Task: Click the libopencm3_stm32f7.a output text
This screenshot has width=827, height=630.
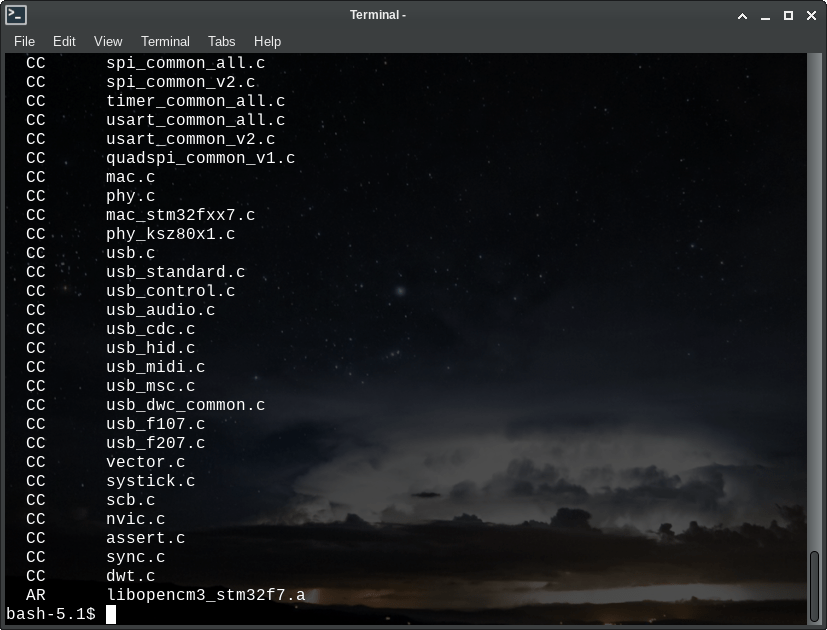Action: [205, 595]
